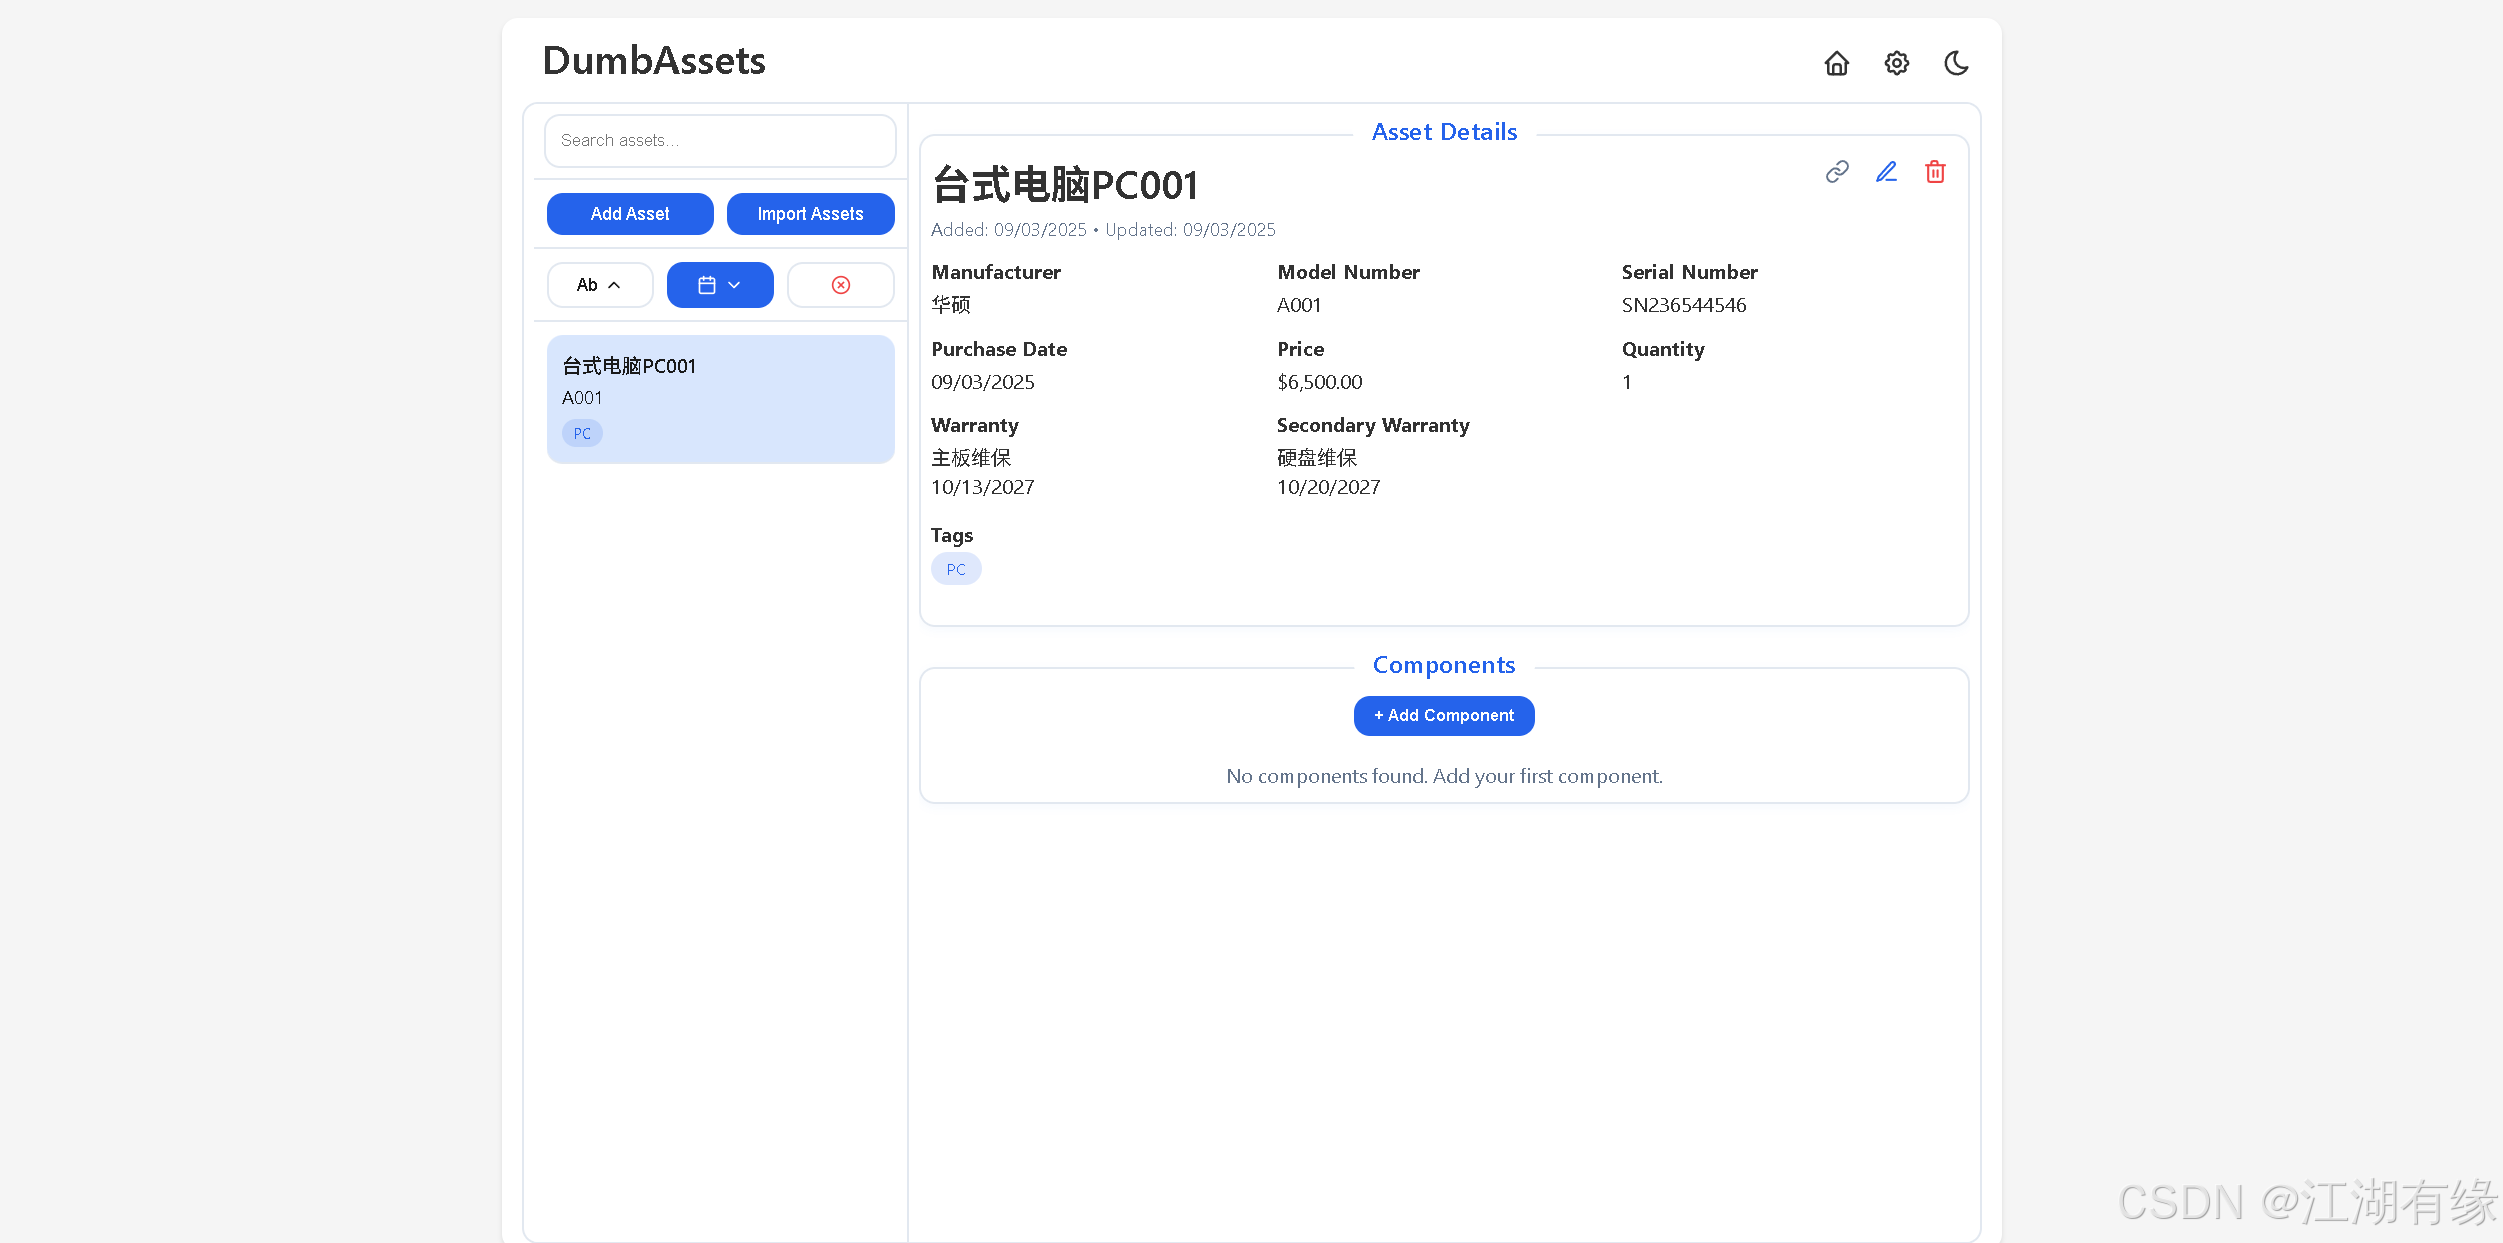Image resolution: width=2503 pixels, height=1243 pixels.
Task: Click the Asset Details heading
Action: tap(1444, 132)
